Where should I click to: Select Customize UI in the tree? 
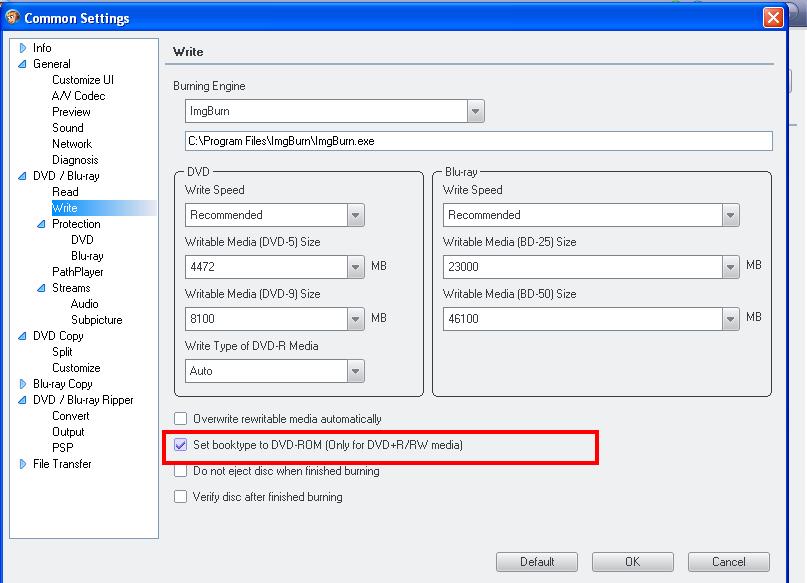[83, 80]
